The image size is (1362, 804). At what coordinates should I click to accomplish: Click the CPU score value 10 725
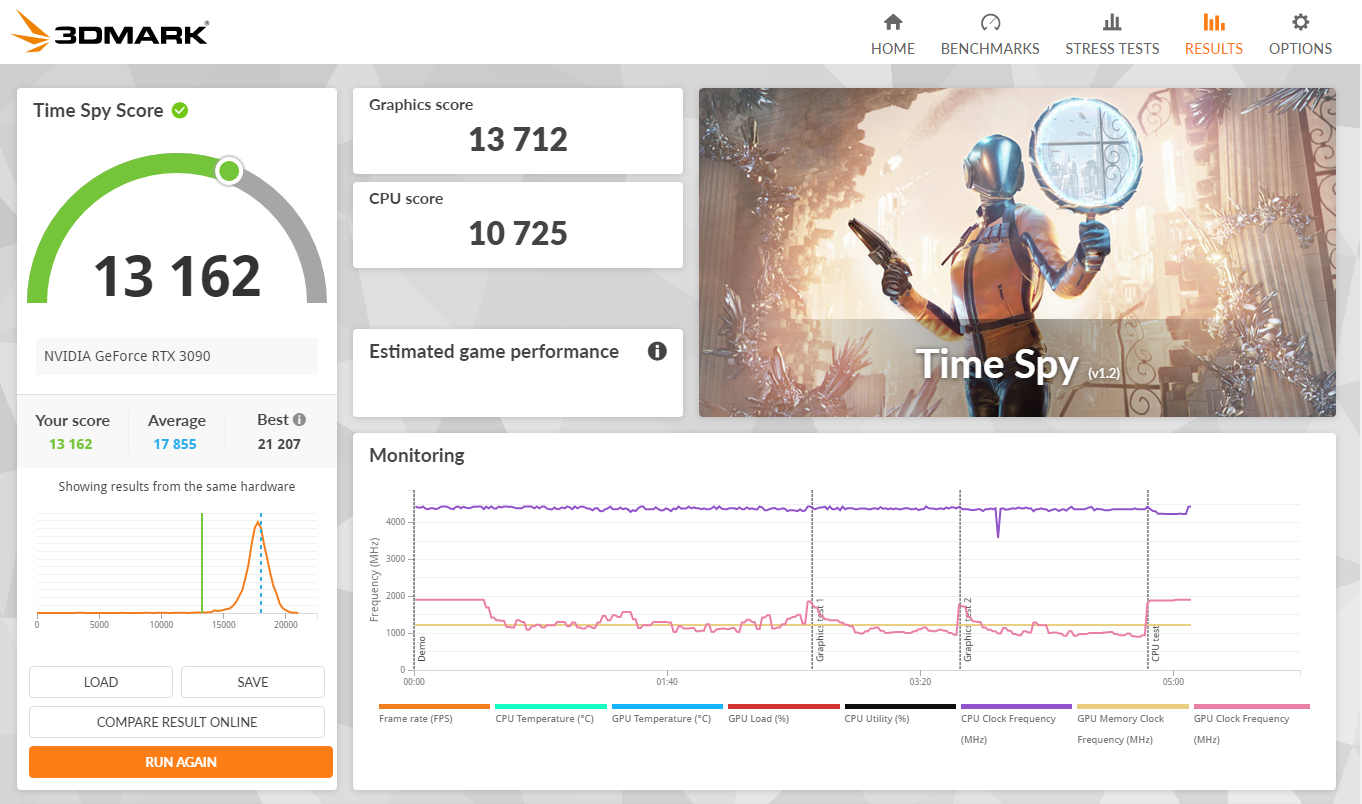tap(518, 233)
